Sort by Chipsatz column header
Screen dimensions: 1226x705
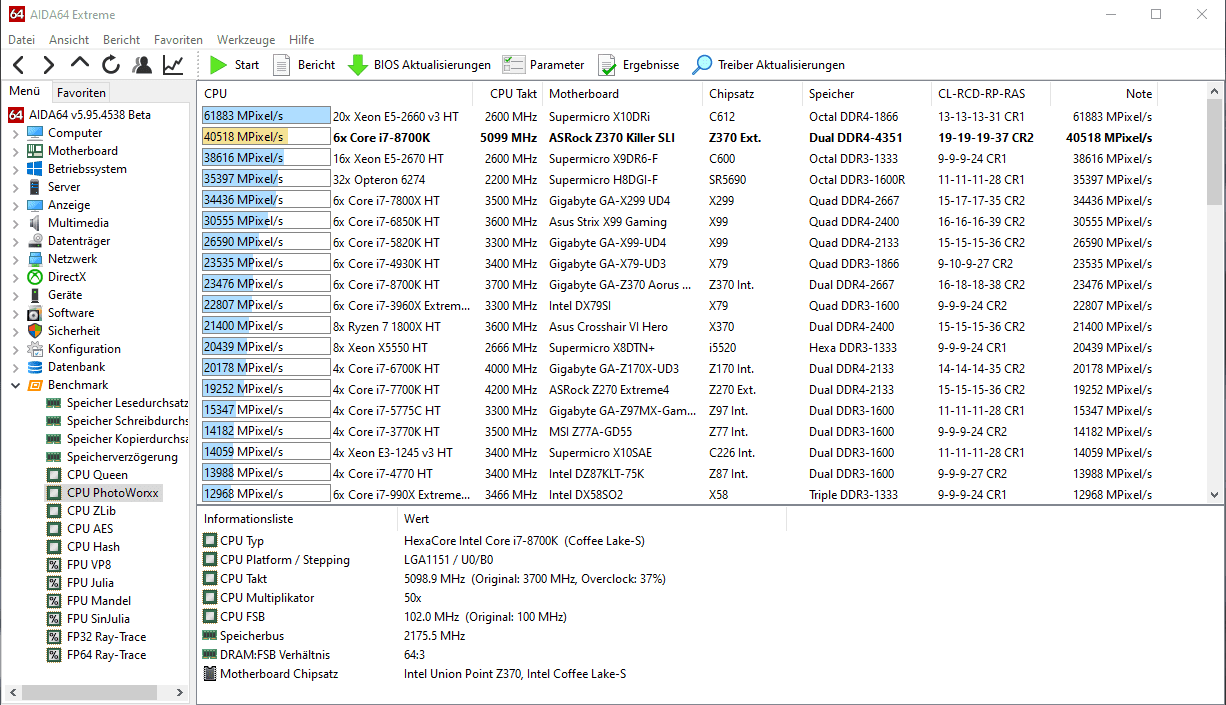tap(752, 94)
